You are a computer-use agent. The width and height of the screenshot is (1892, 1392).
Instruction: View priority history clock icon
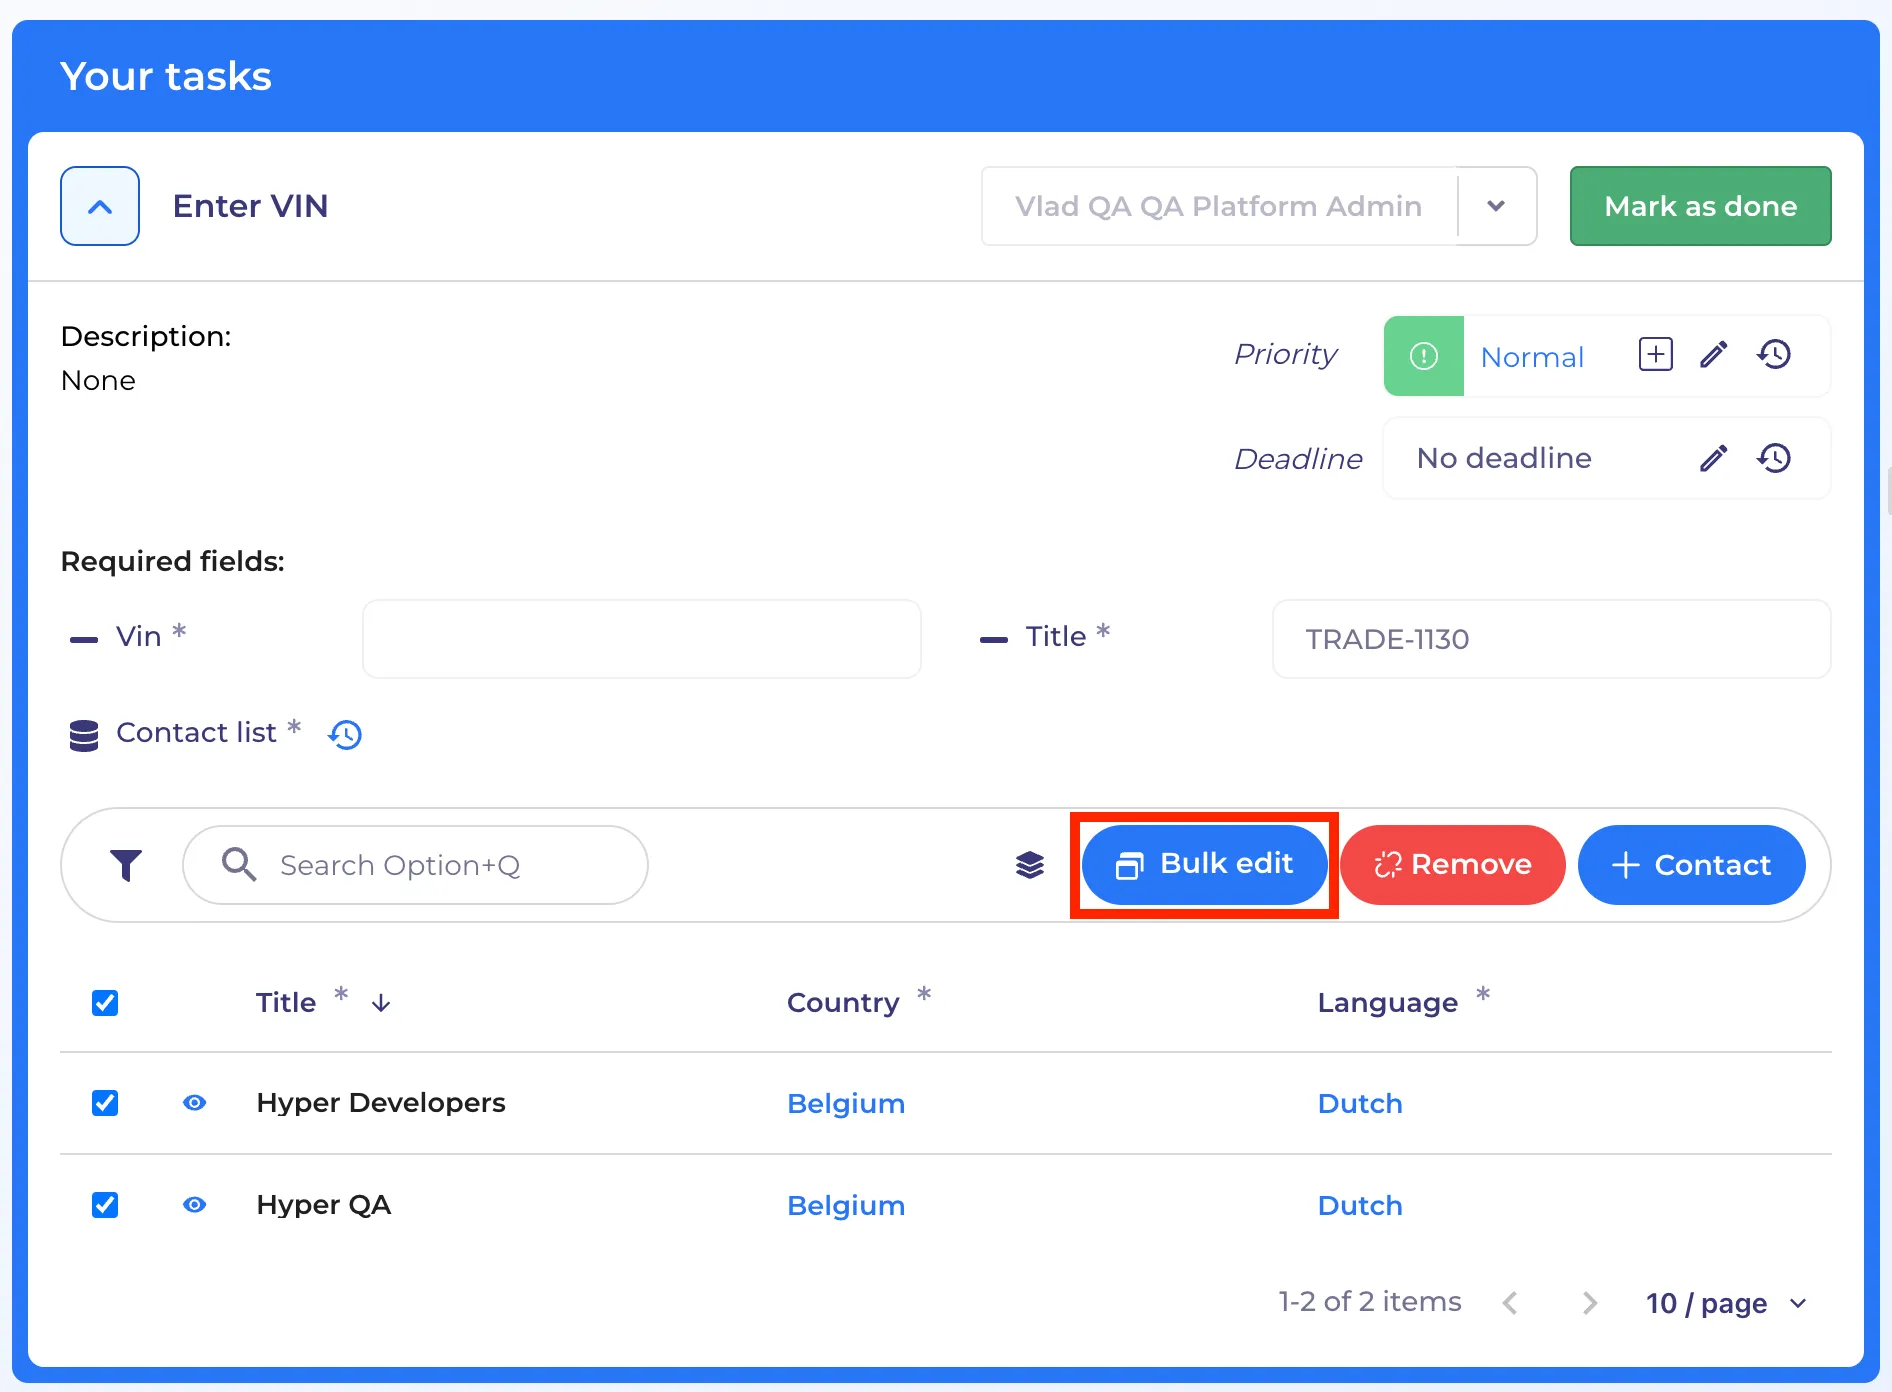[1774, 354]
